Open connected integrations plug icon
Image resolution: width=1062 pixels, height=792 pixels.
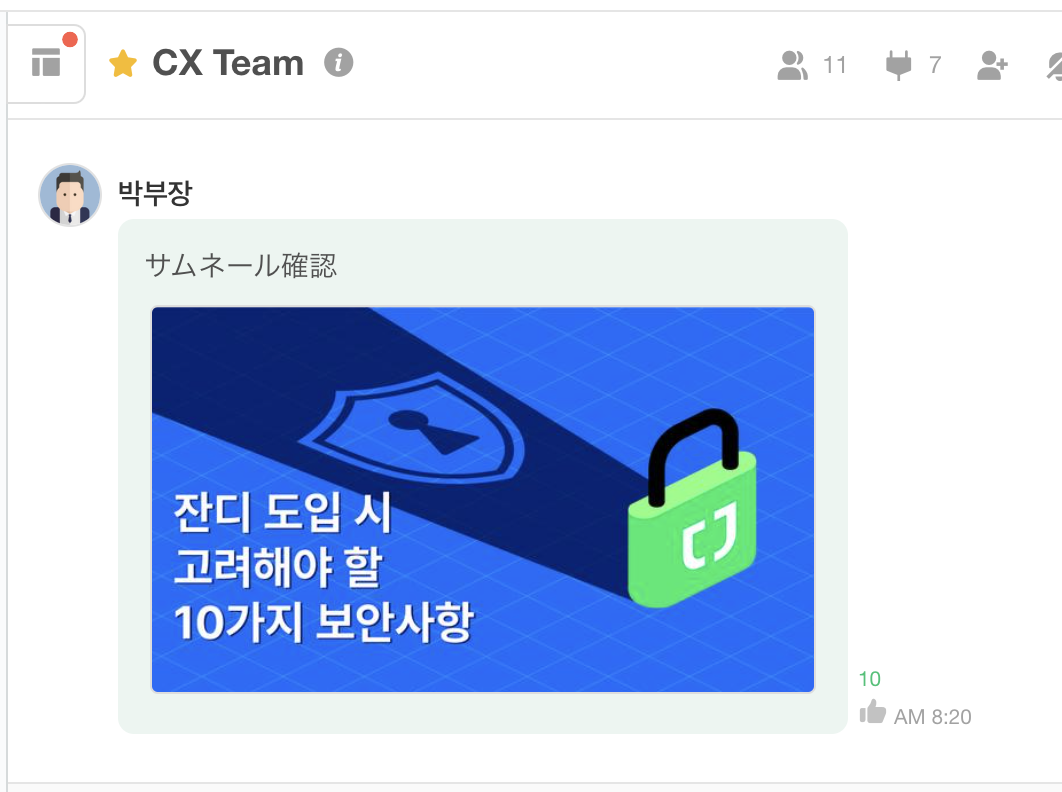click(x=899, y=66)
